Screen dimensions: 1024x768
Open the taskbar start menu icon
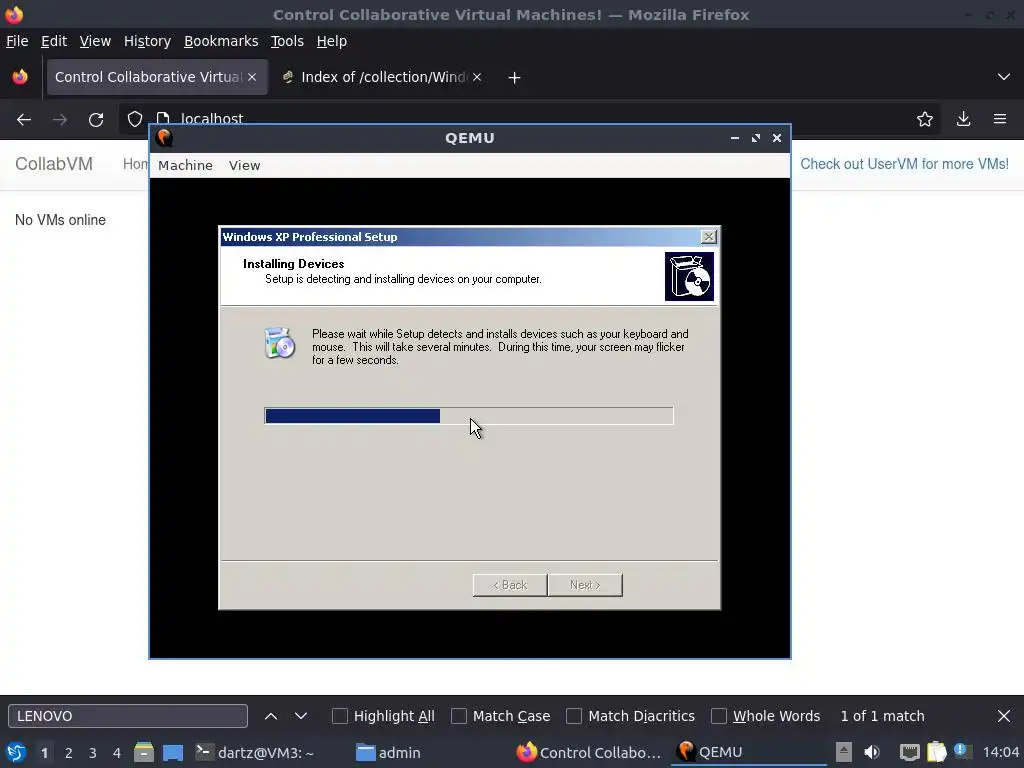[x=16, y=752]
